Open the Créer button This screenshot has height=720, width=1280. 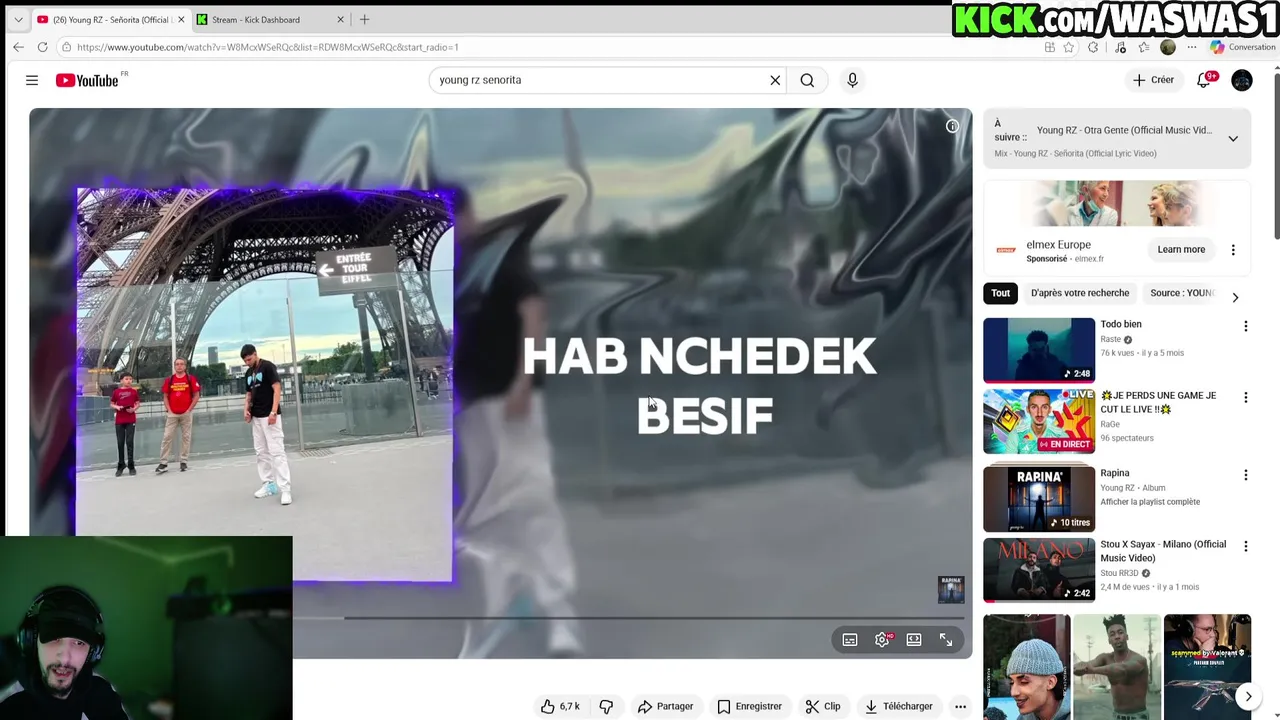tap(1154, 80)
